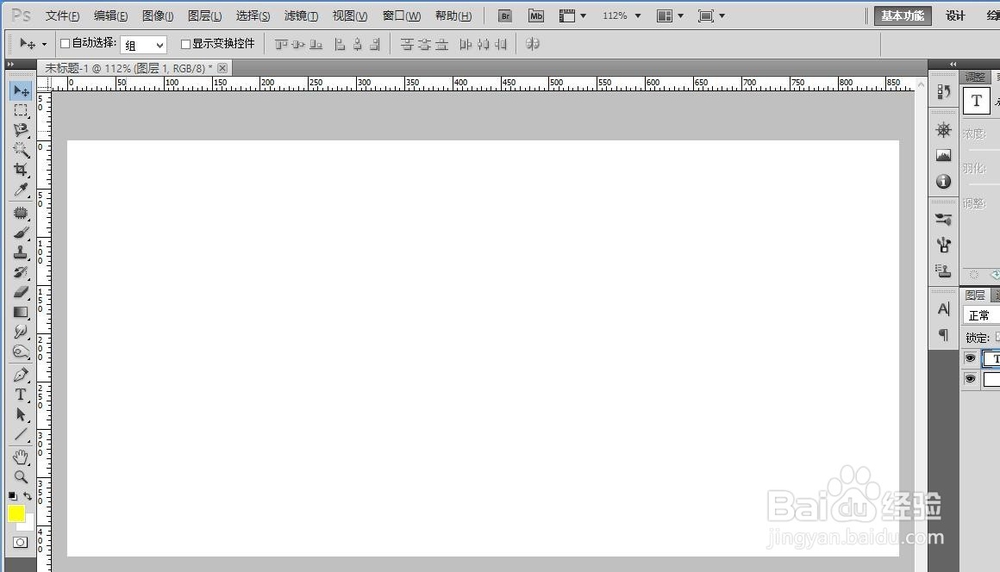Expand the toolbox with double arrow
This screenshot has height=572, width=1000.
tap(11, 64)
